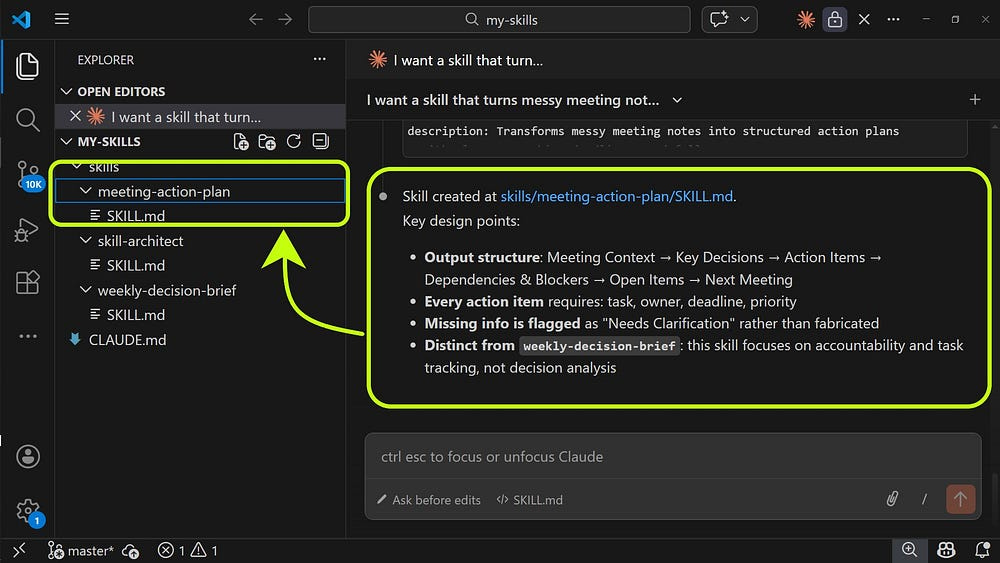Open remote window indicator in status bar

(x=19, y=550)
